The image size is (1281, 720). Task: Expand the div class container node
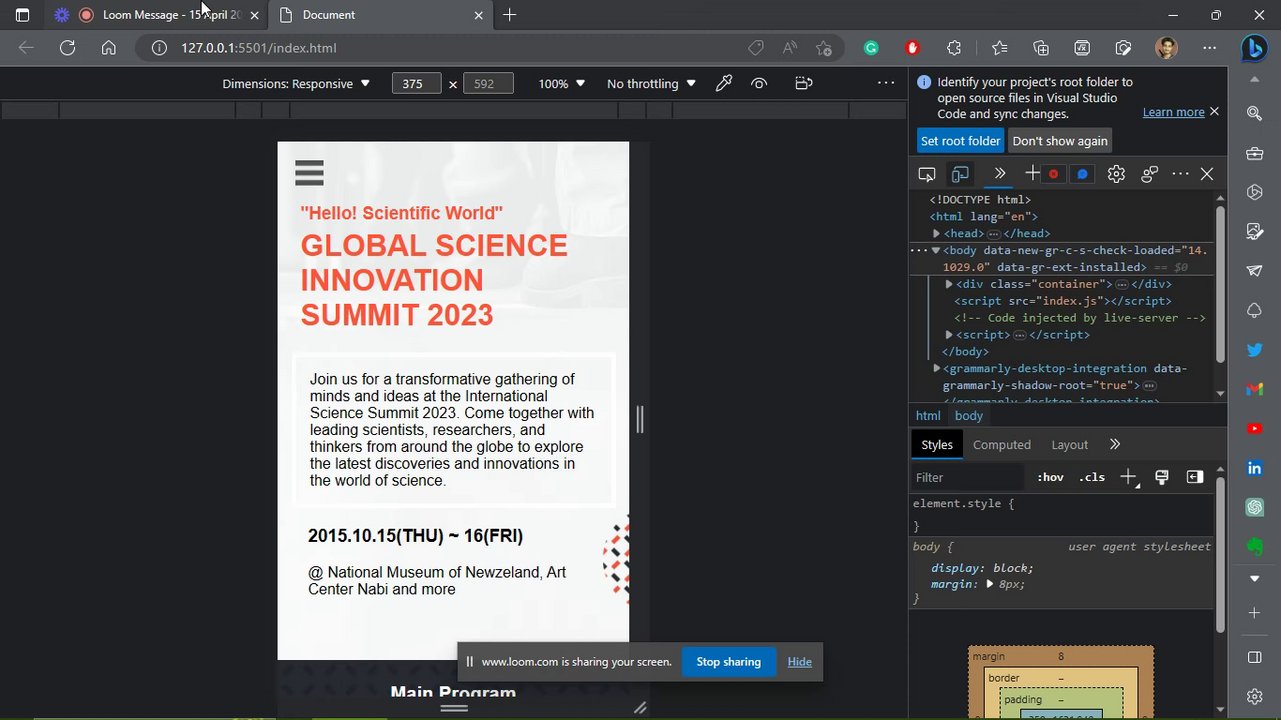click(949, 284)
